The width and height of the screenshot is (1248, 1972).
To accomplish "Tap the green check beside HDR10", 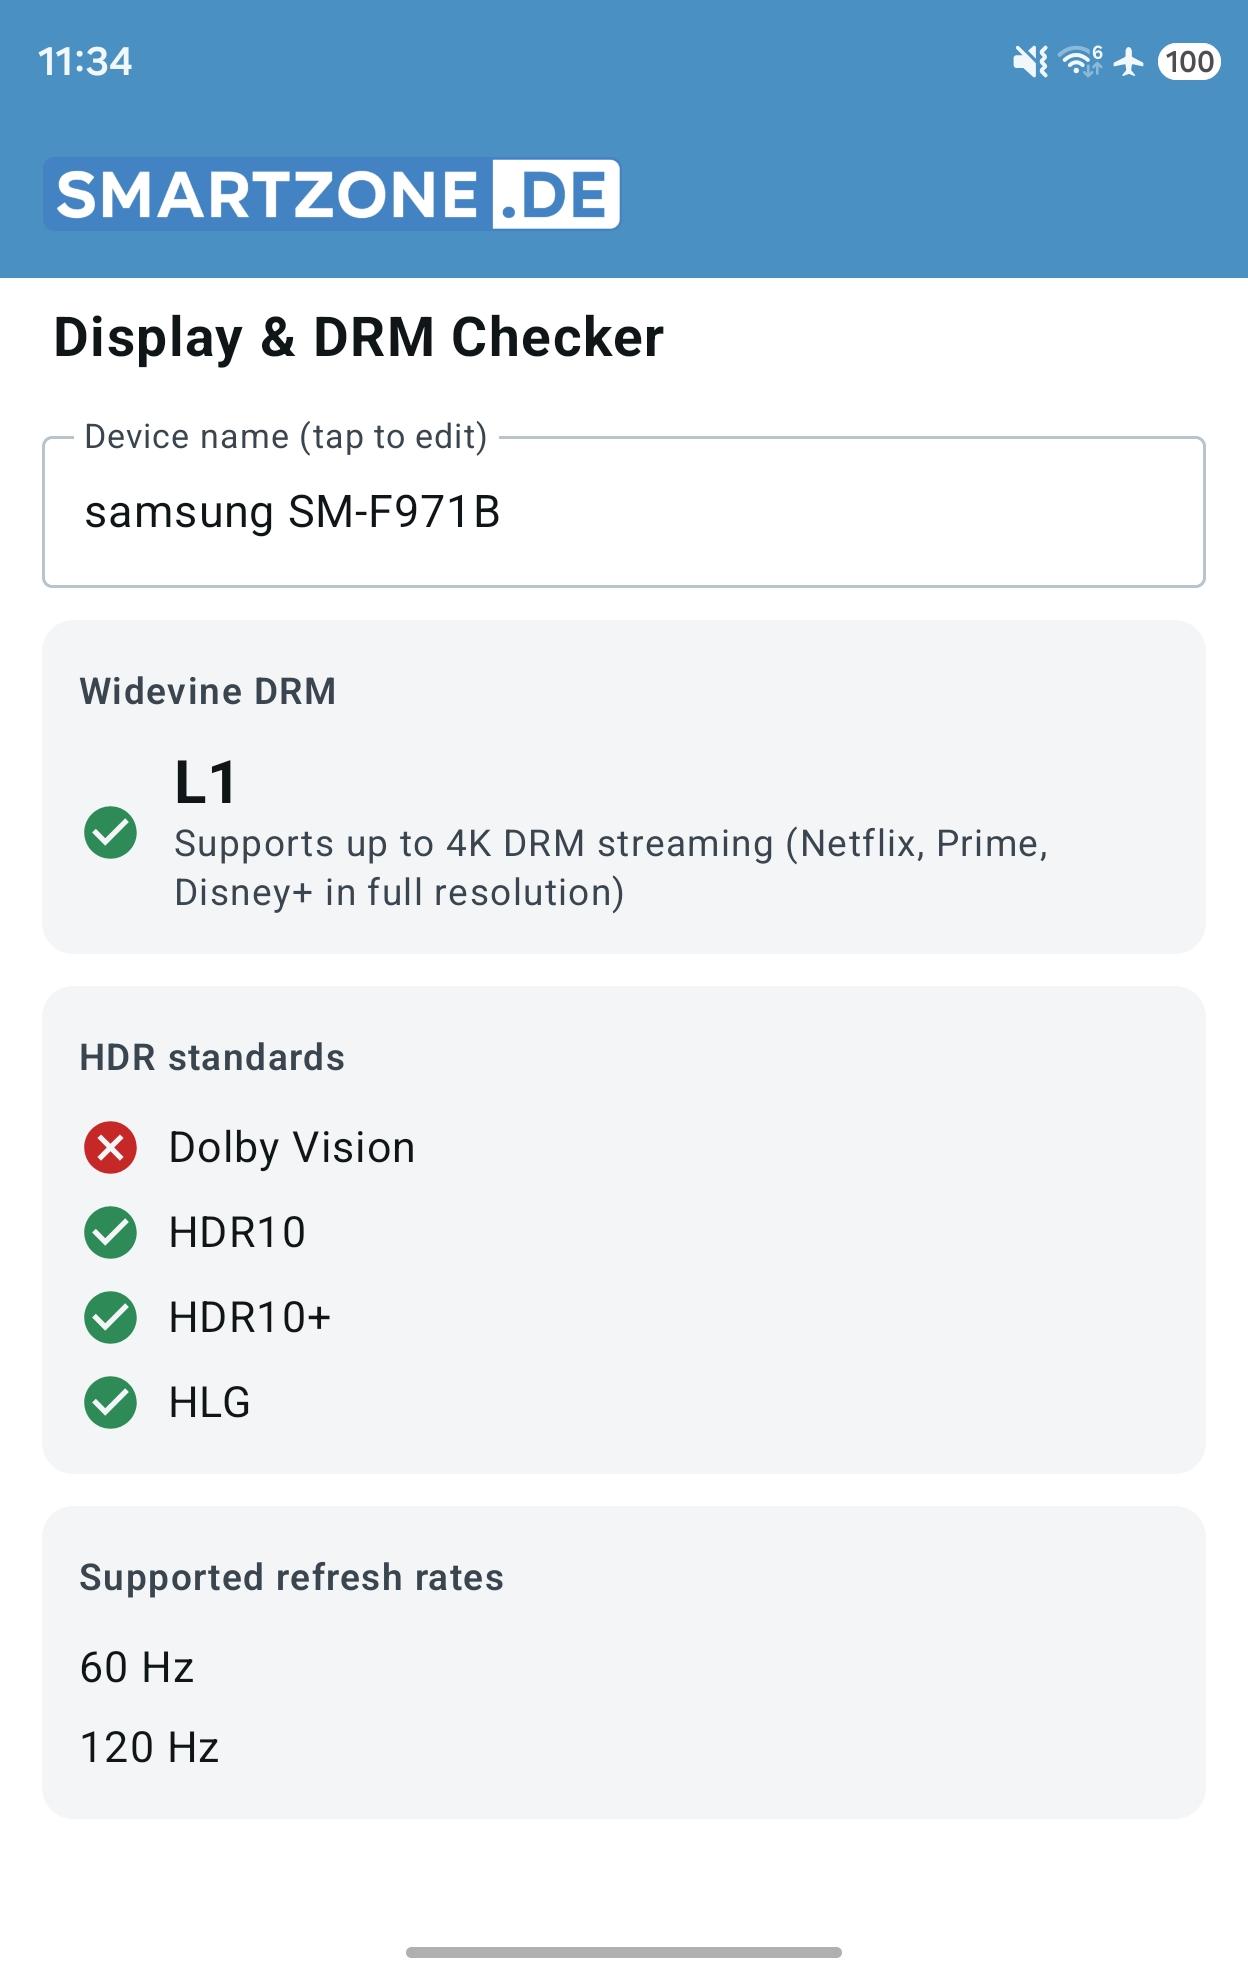I will point(111,1232).
